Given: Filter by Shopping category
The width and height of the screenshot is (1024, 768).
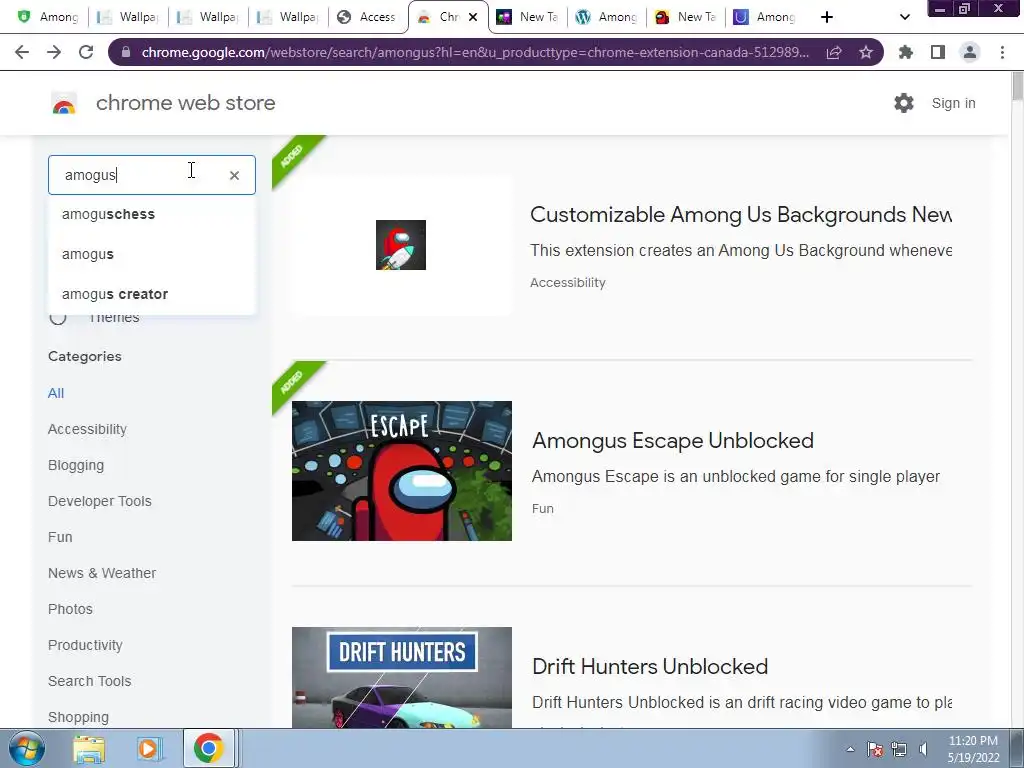Looking at the screenshot, I should click(78, 717).
